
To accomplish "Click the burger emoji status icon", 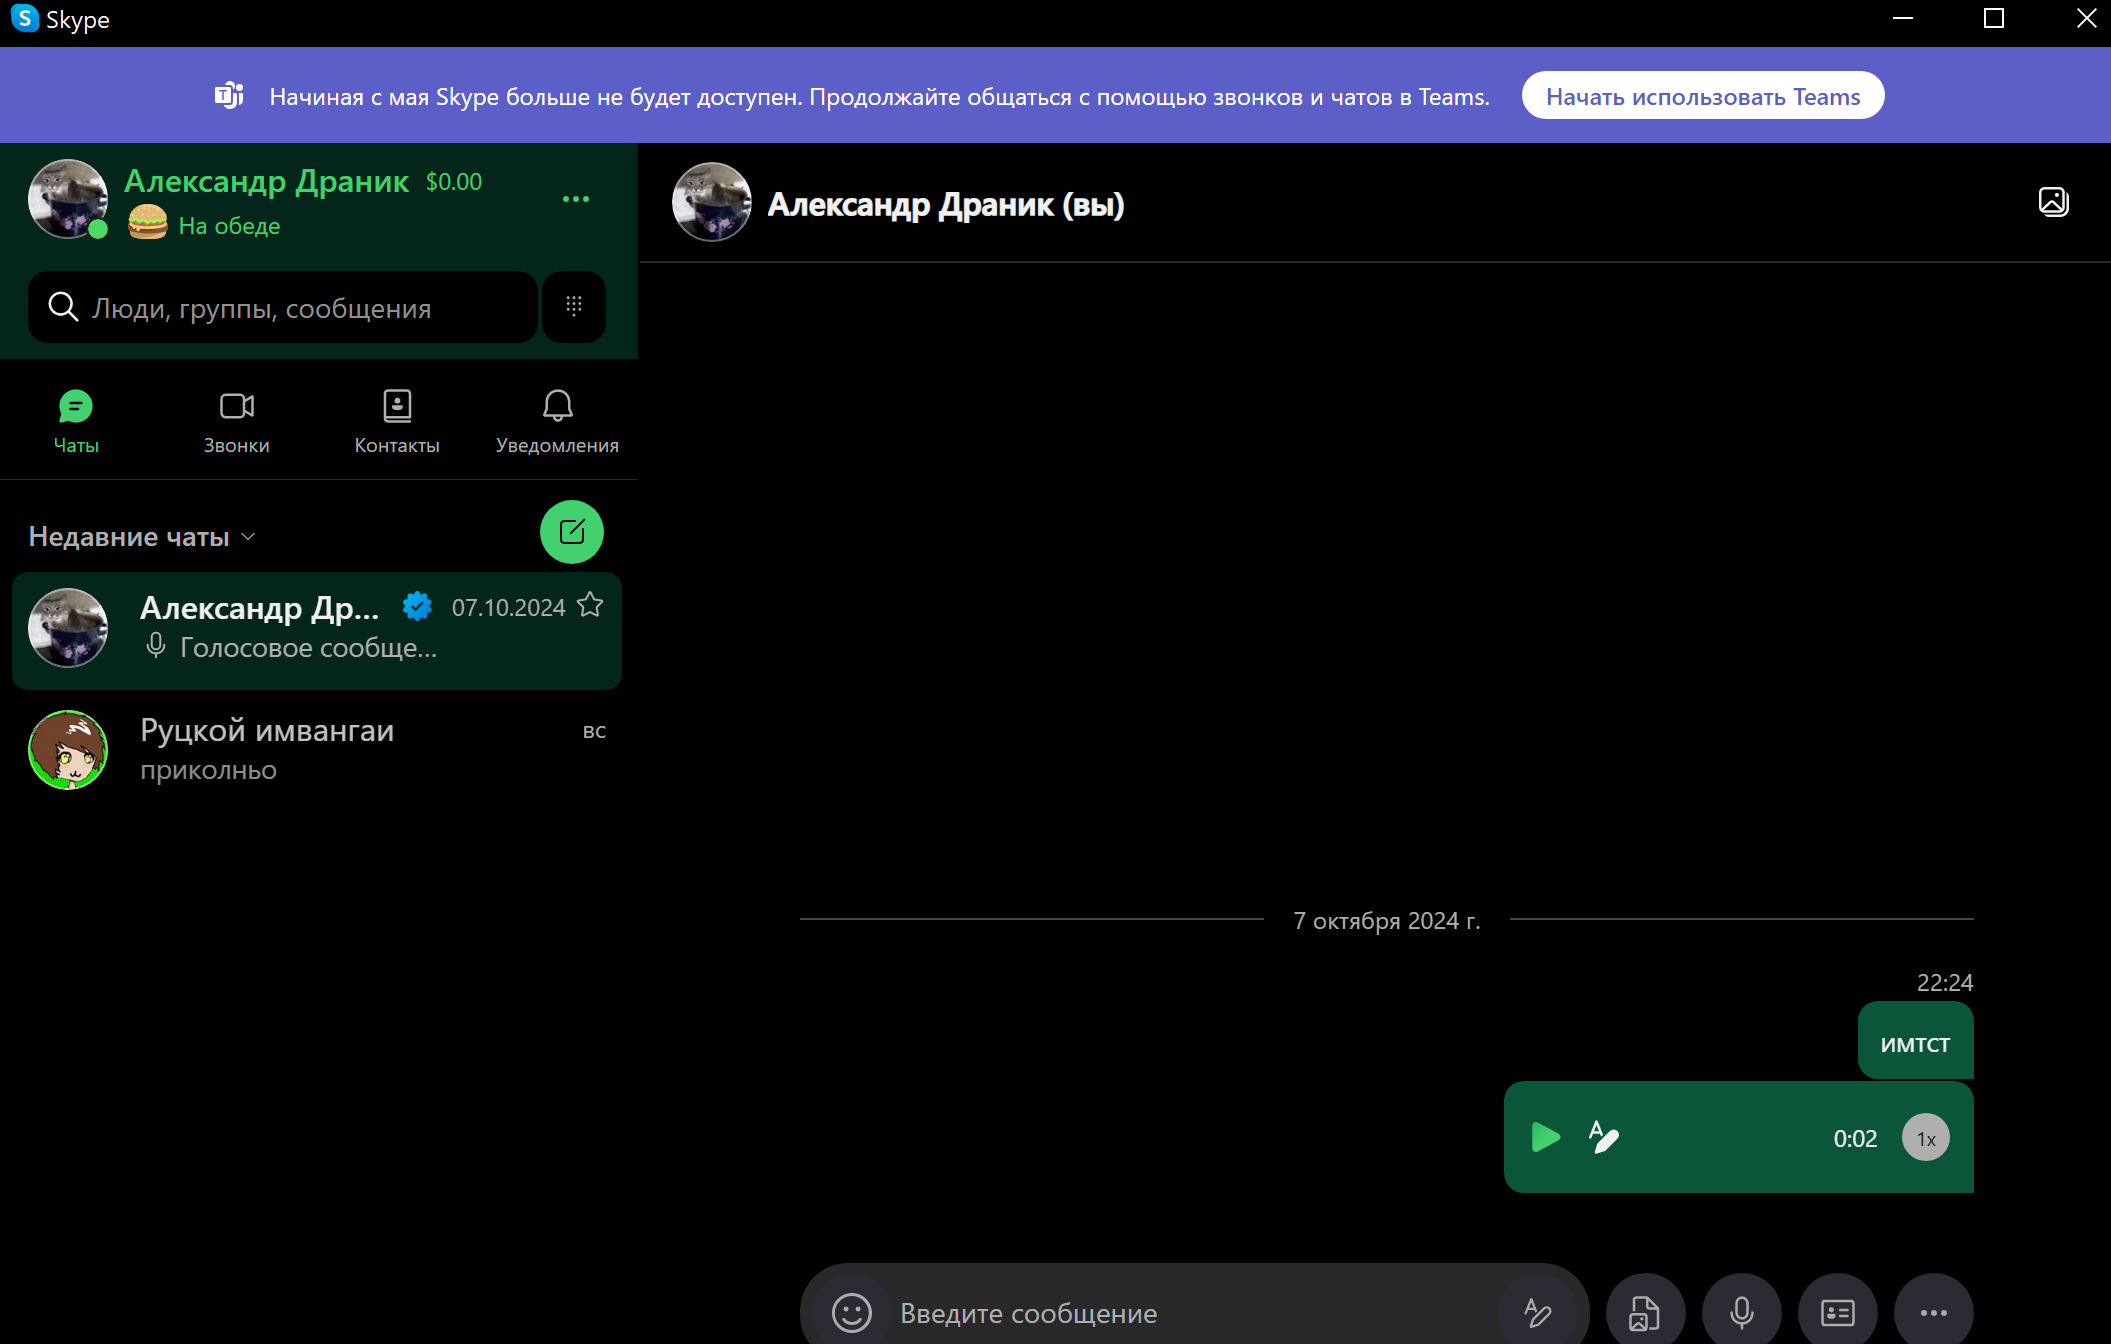I will pos(148,222).
